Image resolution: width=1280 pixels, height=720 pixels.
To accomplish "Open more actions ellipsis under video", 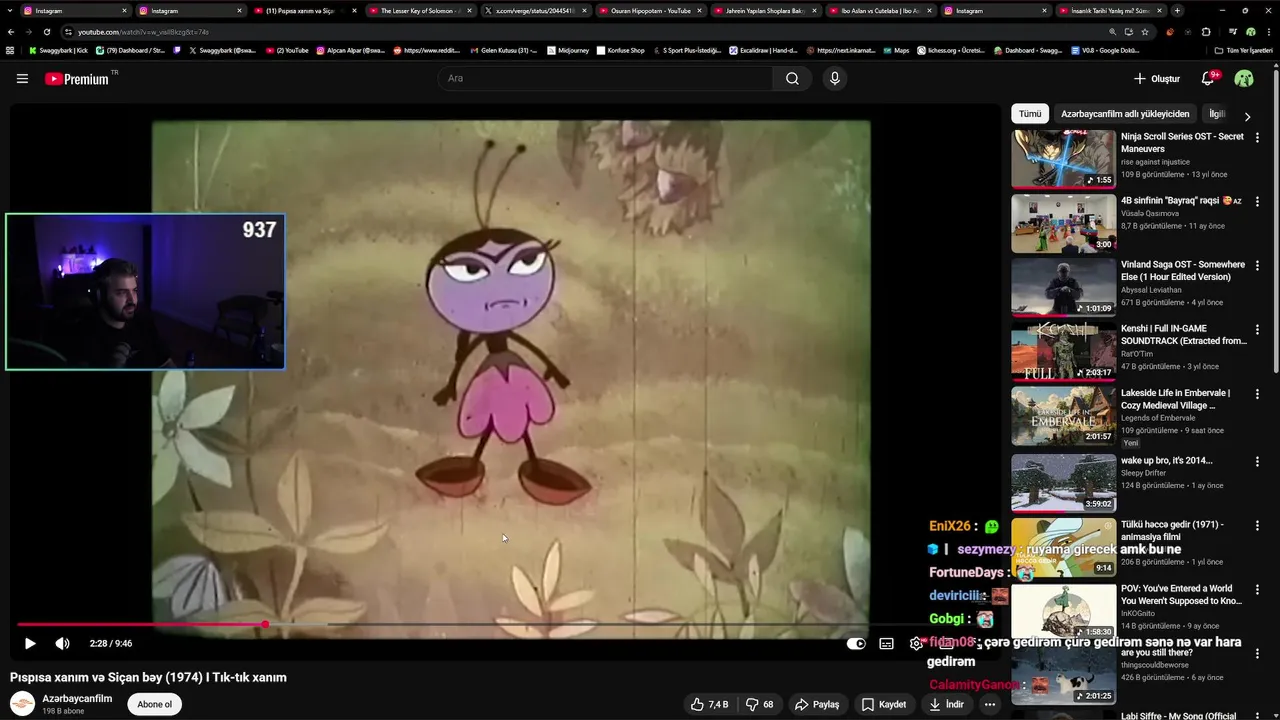I will tap(990, 704).
